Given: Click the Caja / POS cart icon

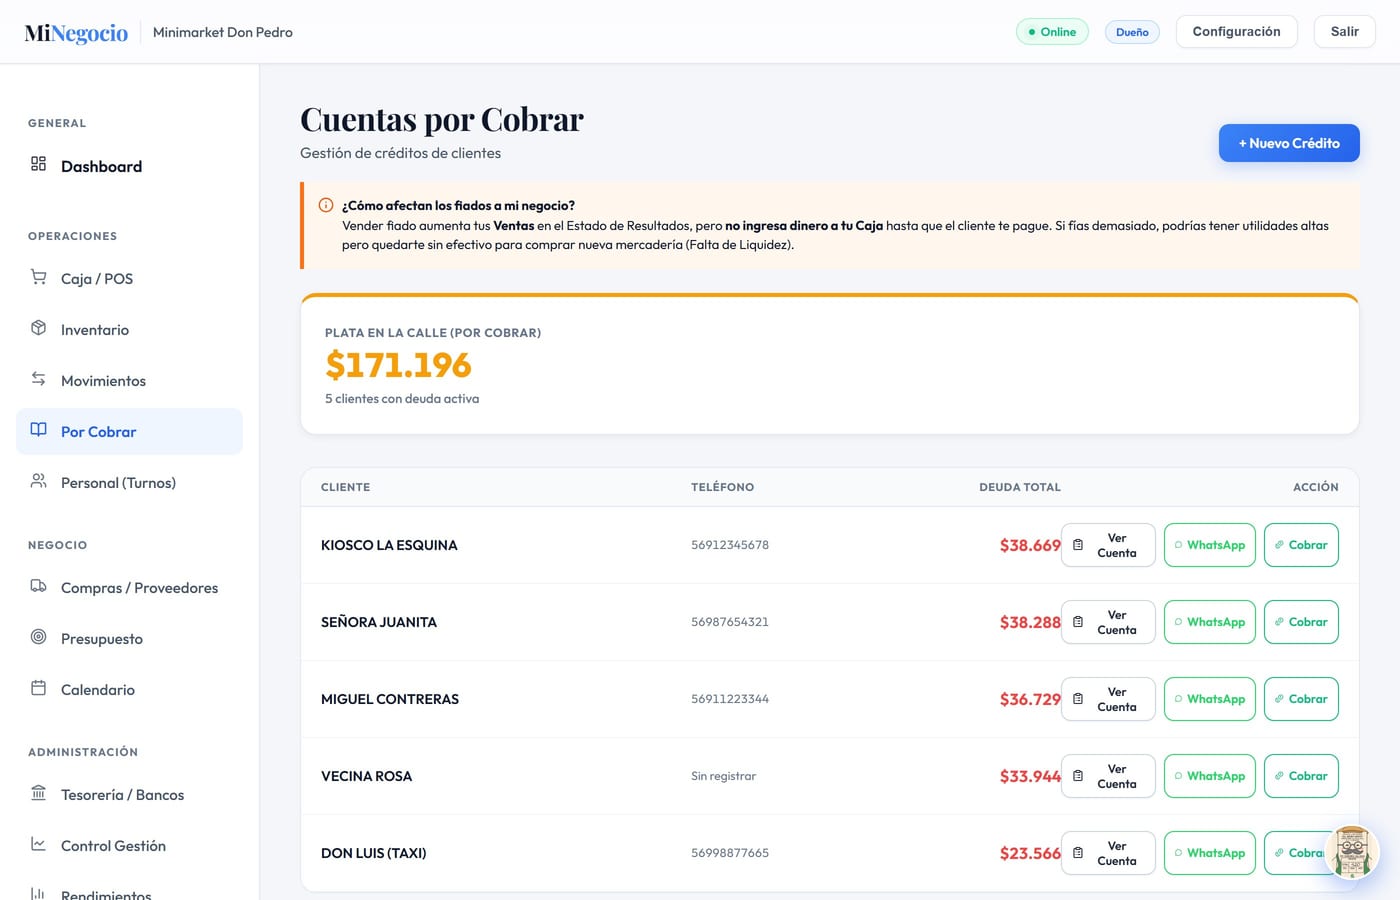Looking at the screenshot, I should [38, 277].
